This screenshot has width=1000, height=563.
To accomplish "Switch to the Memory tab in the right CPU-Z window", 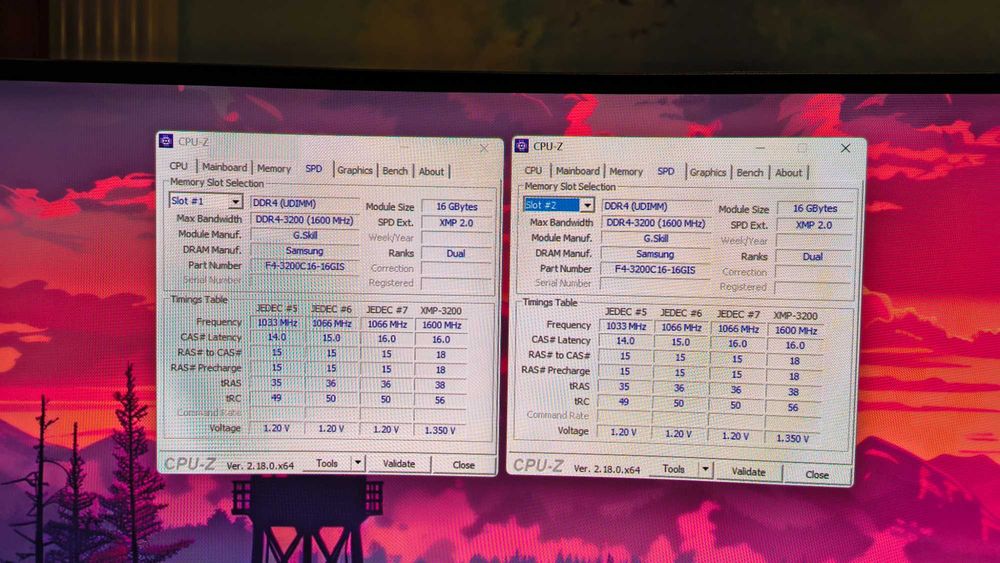I will (626, 172).
